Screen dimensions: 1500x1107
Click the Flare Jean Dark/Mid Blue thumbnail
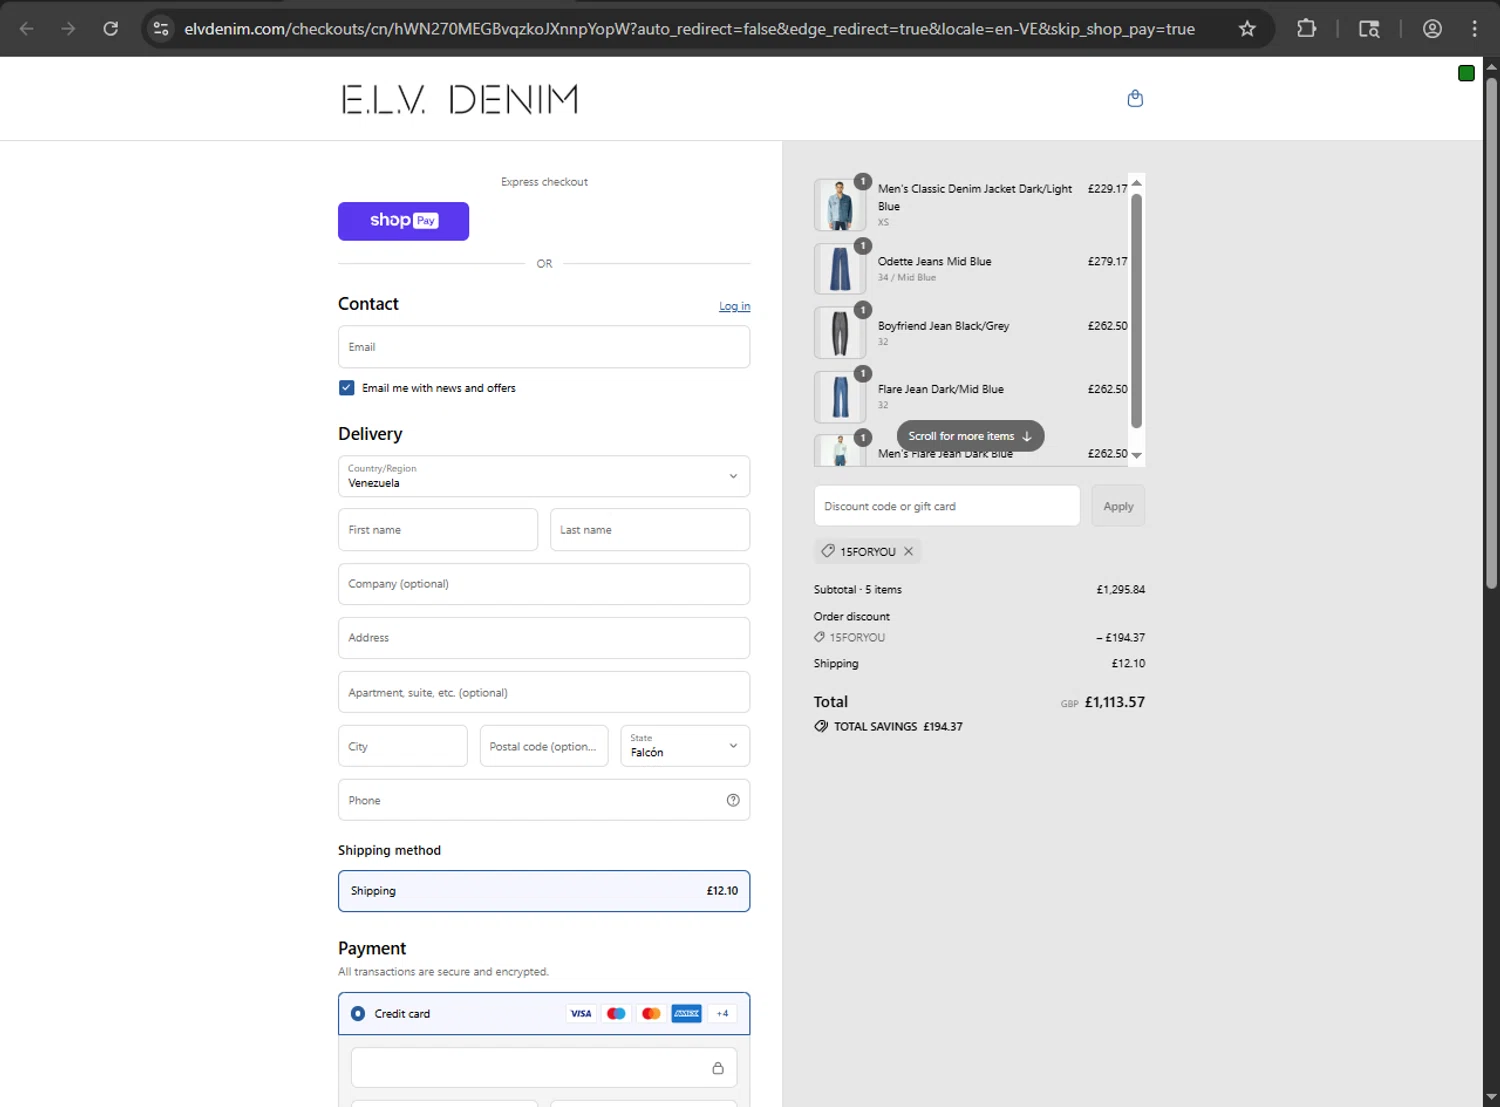tap(840, 397)
